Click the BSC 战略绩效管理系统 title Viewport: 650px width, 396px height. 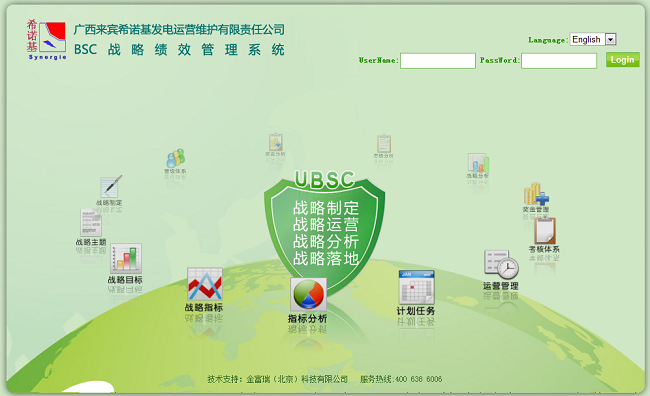[179, 50]
